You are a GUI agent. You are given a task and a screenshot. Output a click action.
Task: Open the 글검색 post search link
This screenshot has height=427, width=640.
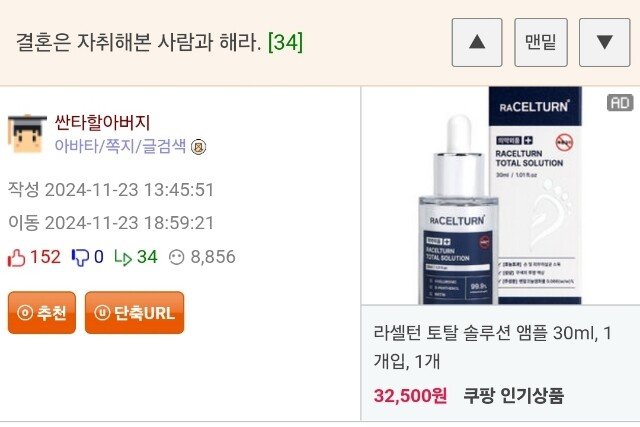[163, 146]
